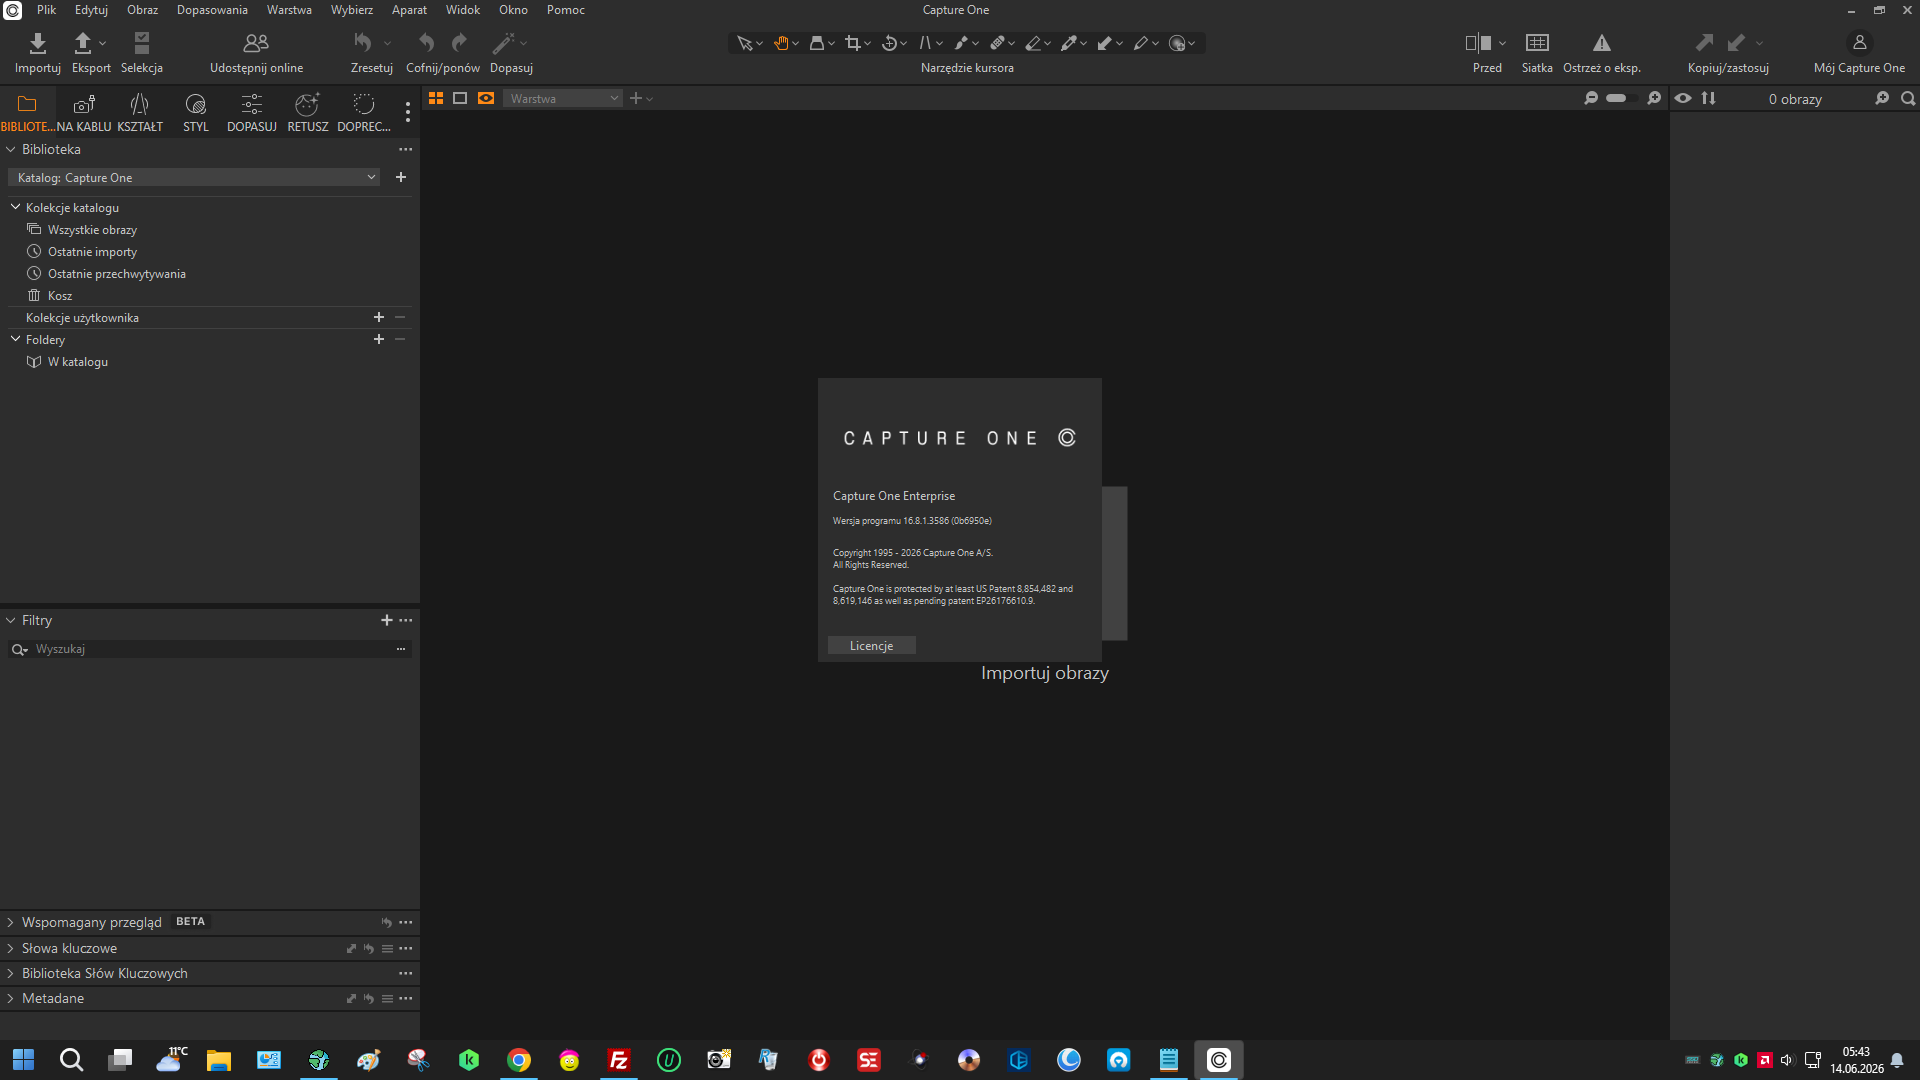This screenshot has width=1920, height=1080.
Task: Switch viewer to multi-image grid view
Action: coord(436,98)
